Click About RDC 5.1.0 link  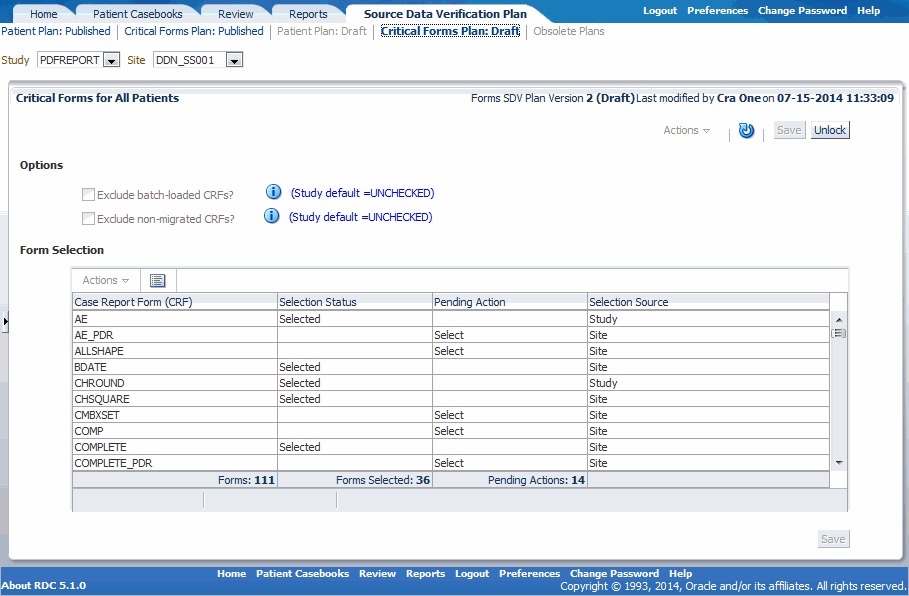pos(43,586)
